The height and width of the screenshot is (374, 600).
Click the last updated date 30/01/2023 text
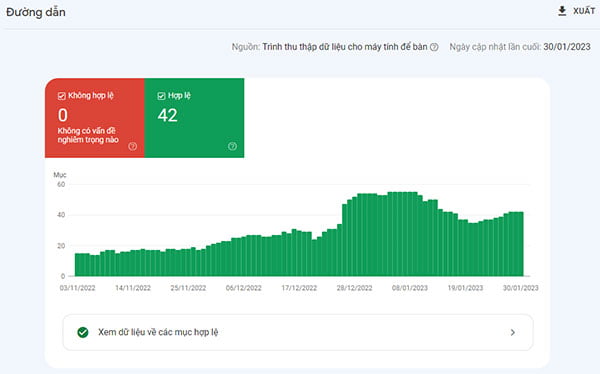click(x=567, y=47)
